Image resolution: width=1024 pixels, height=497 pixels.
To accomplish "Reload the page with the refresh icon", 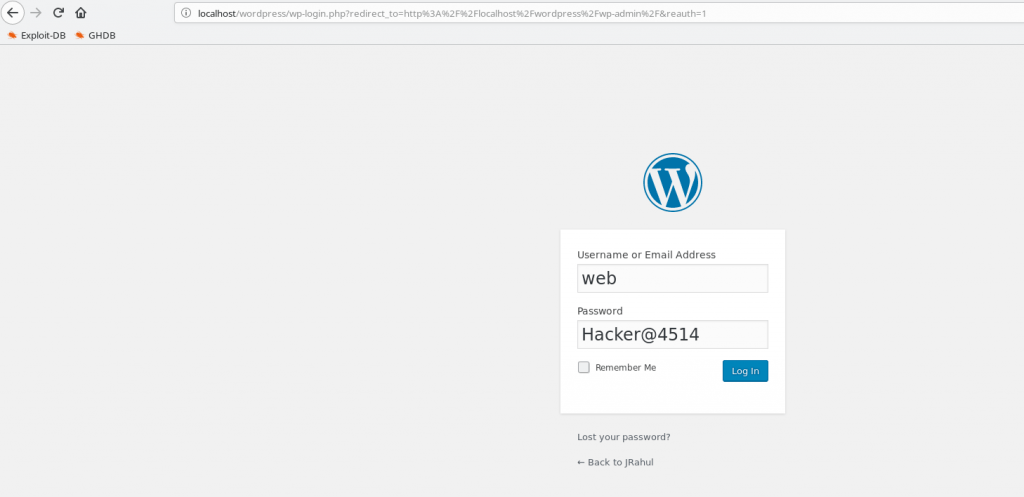I will [58, 12].
